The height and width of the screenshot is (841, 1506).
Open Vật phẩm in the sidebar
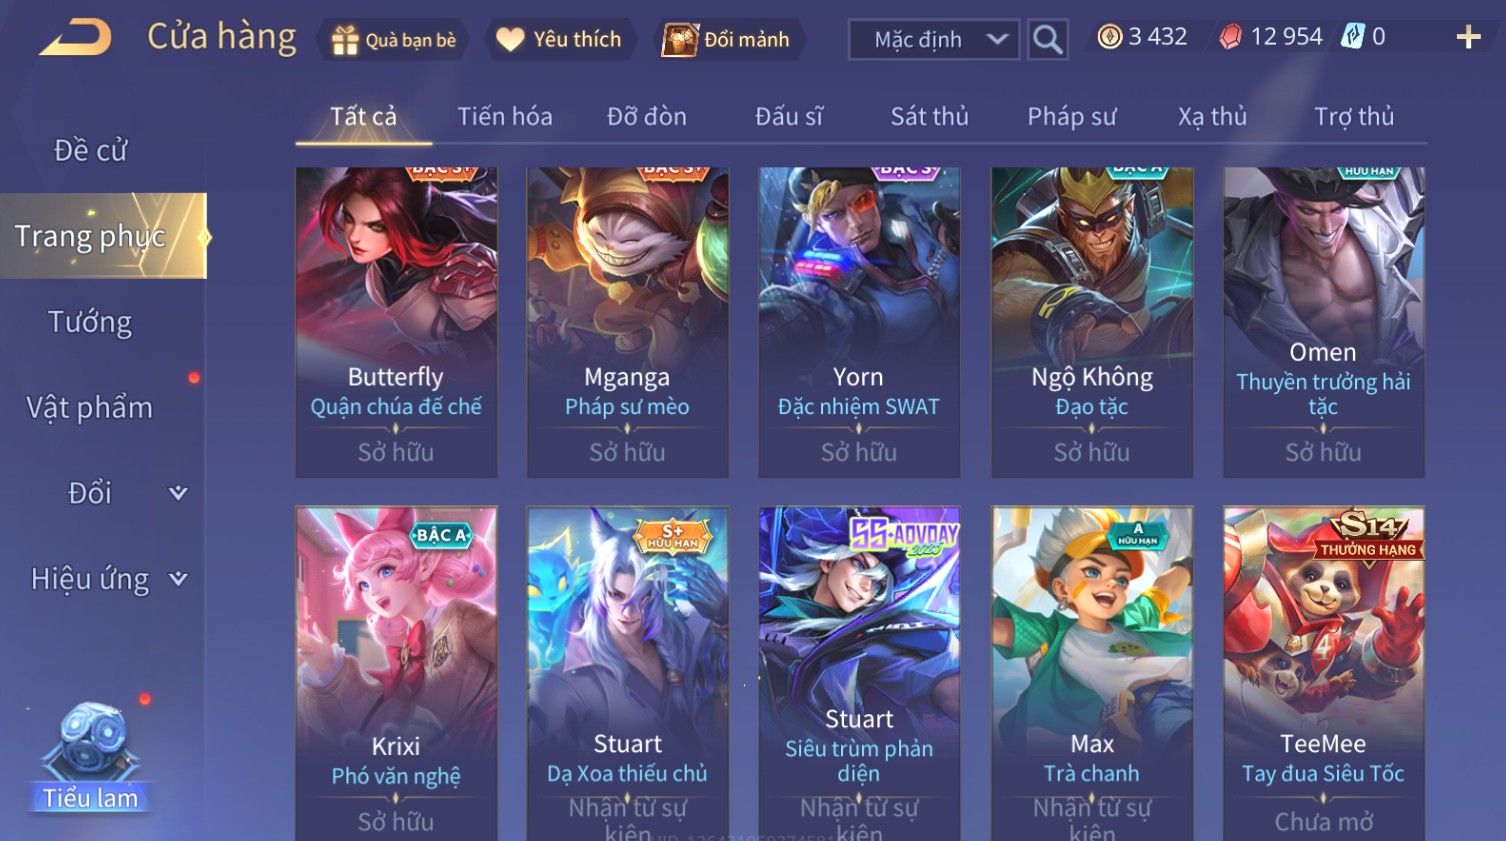(90, 407)
